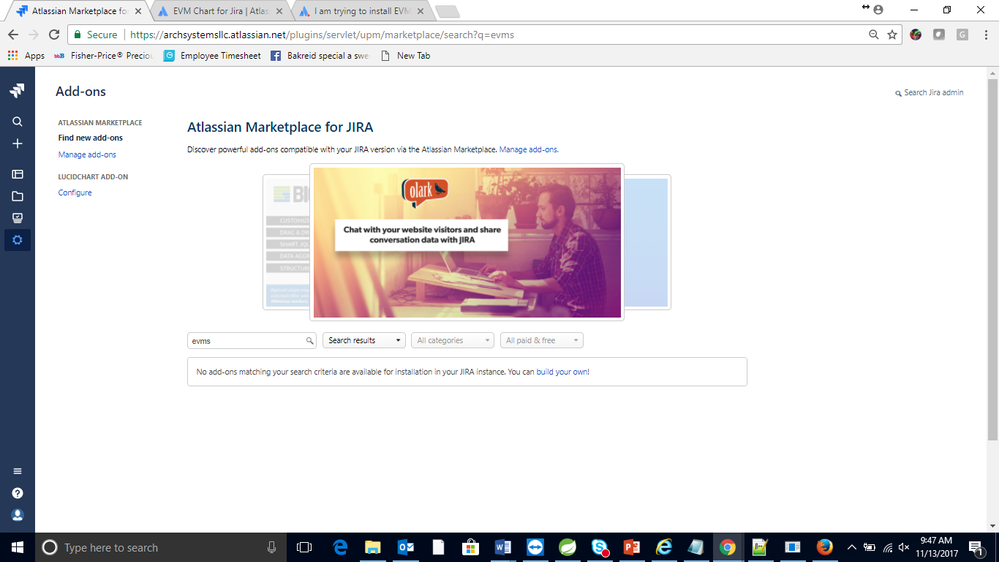The height and width of the screenshot is (562, 999).
Task: Open Jira sidebar search magnifier
Action: 17,122
